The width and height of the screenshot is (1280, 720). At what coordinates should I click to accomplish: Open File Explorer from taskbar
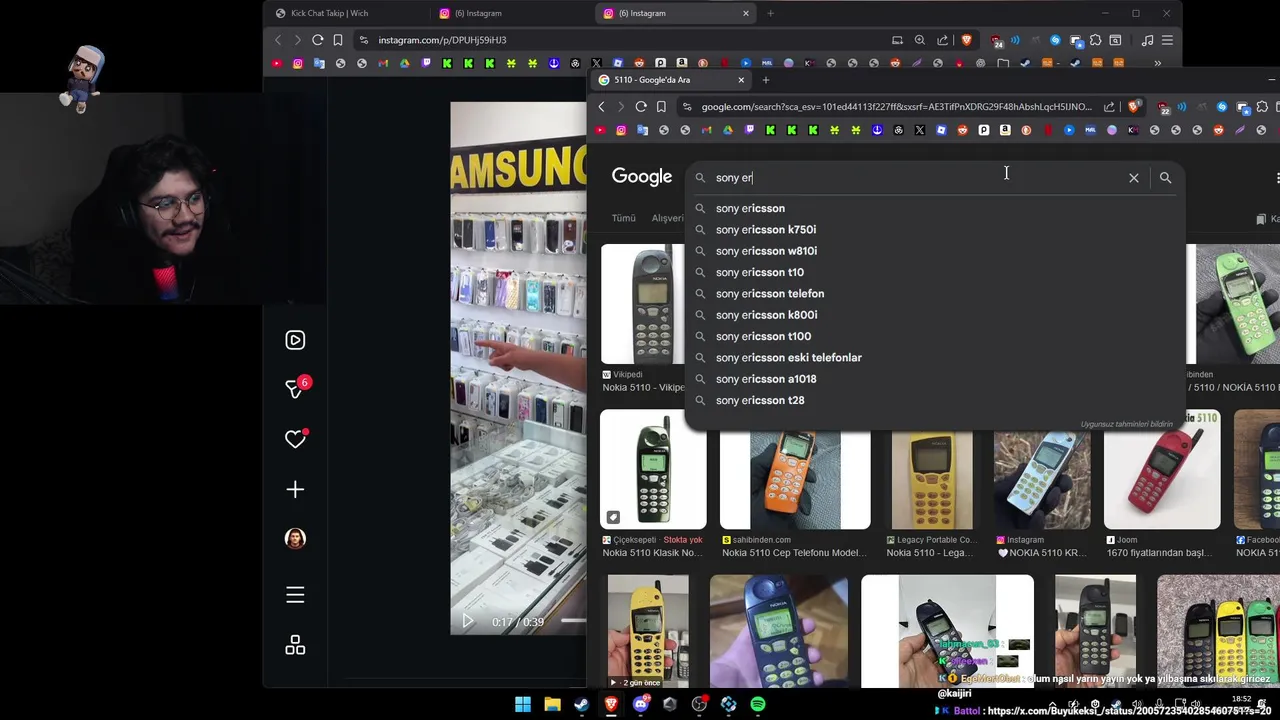point(552,704)
